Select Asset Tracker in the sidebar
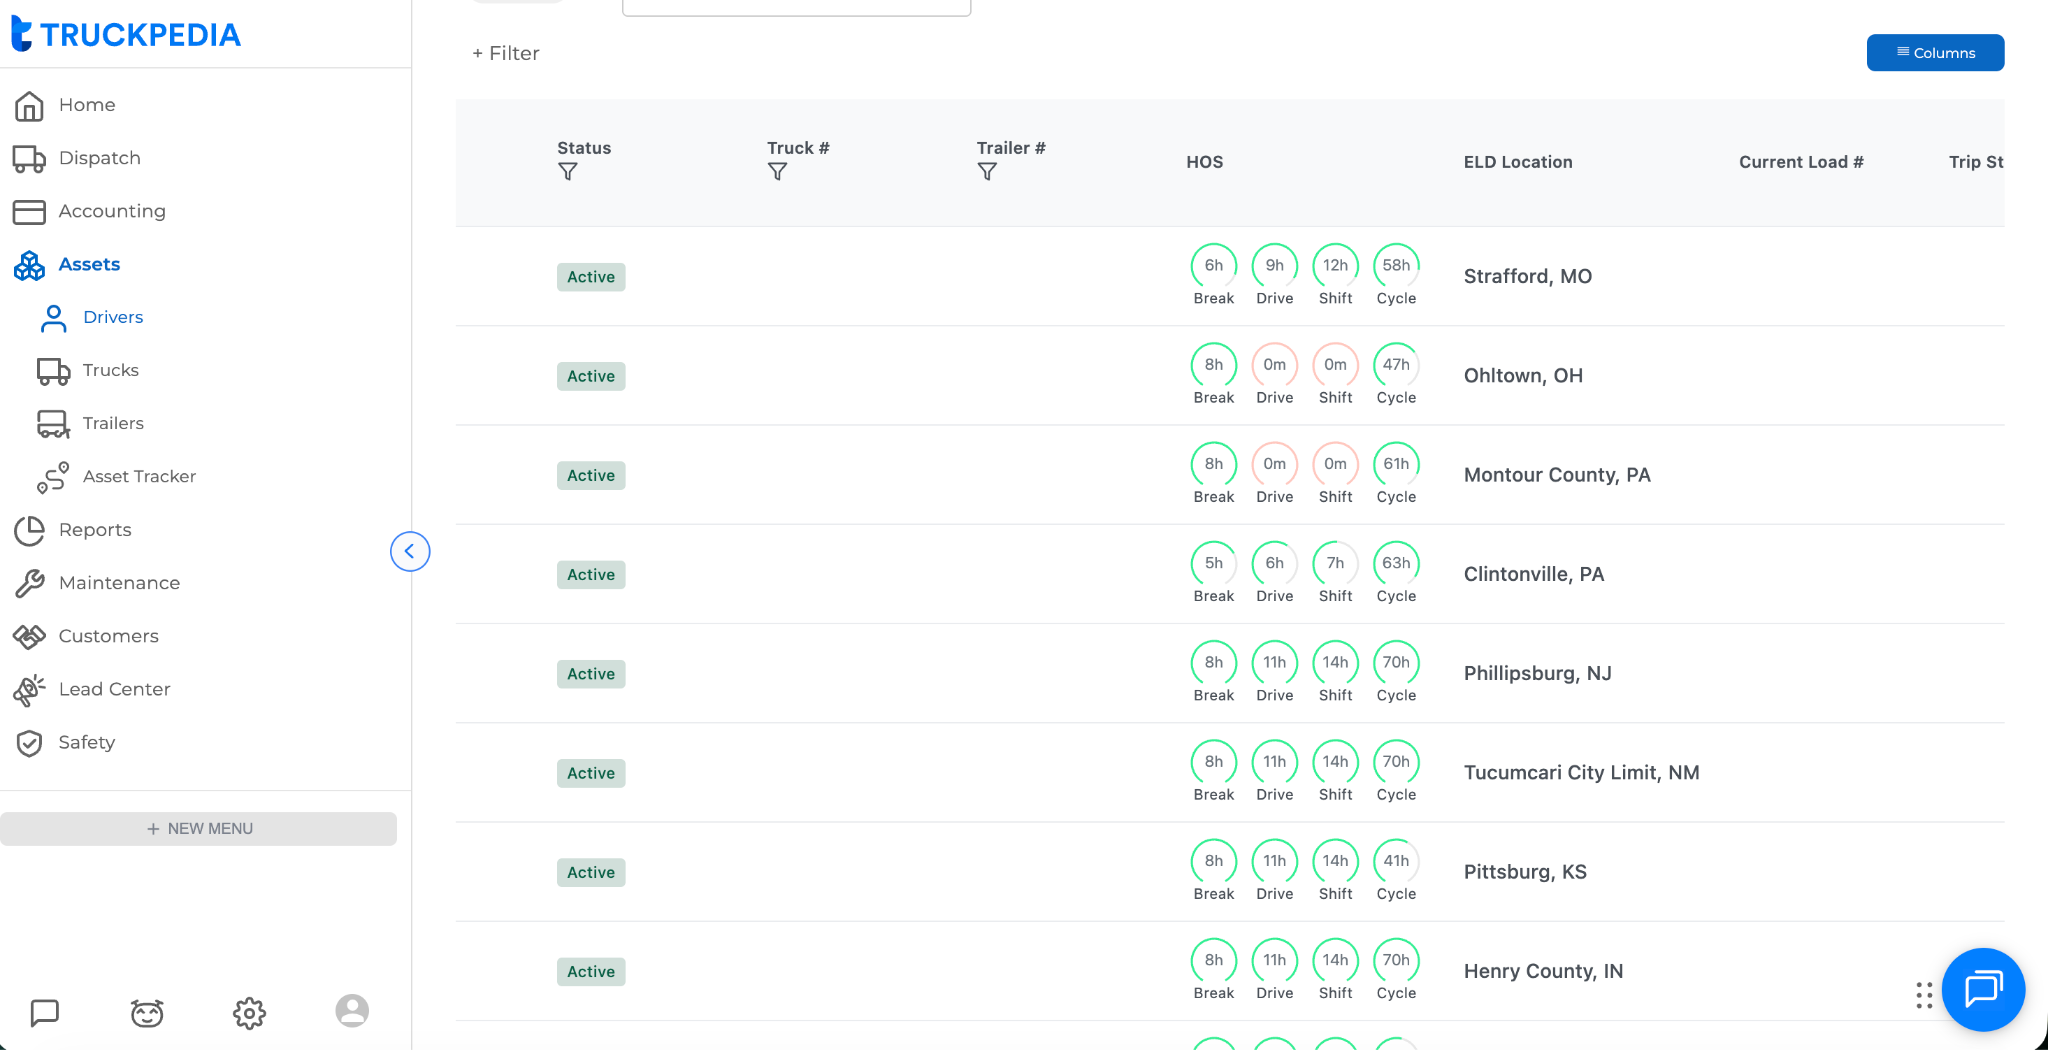Viewport: 2048px width, 1050px height. [139, 476]
